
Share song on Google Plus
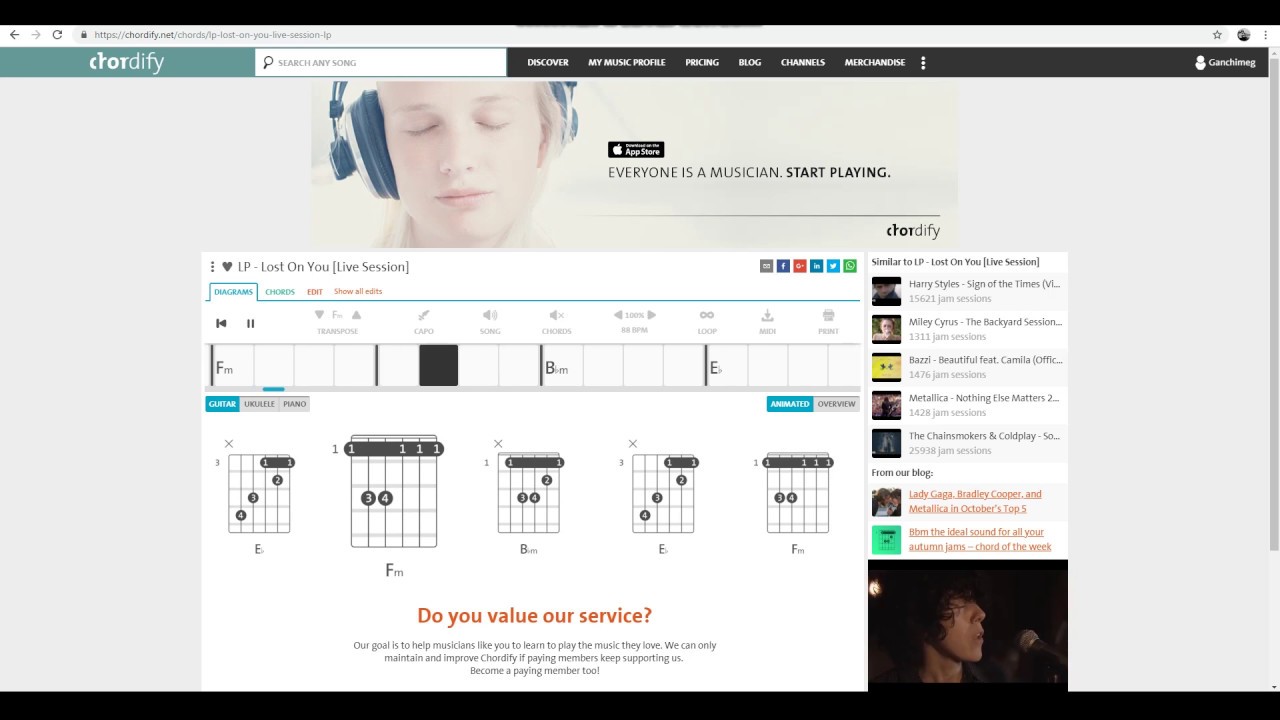pyautogui.click(x=800, y=266)
